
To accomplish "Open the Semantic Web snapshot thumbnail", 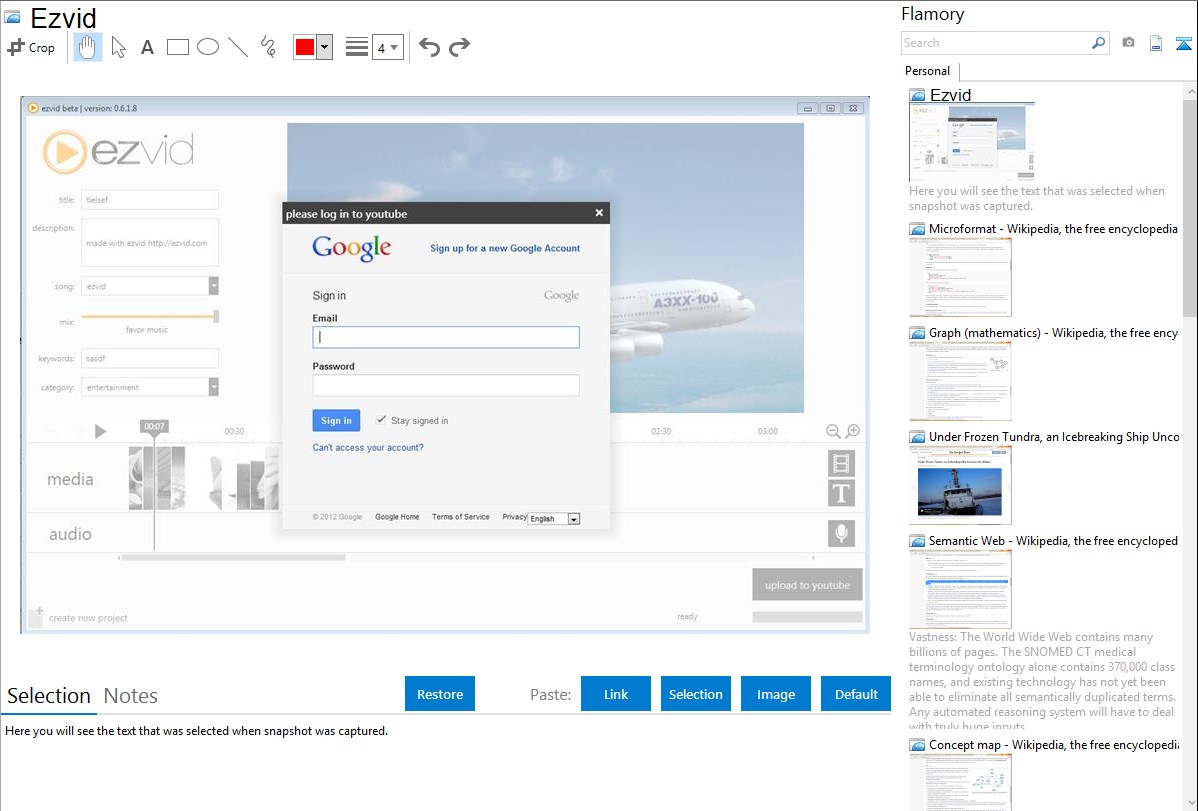I will coord(960,588).
